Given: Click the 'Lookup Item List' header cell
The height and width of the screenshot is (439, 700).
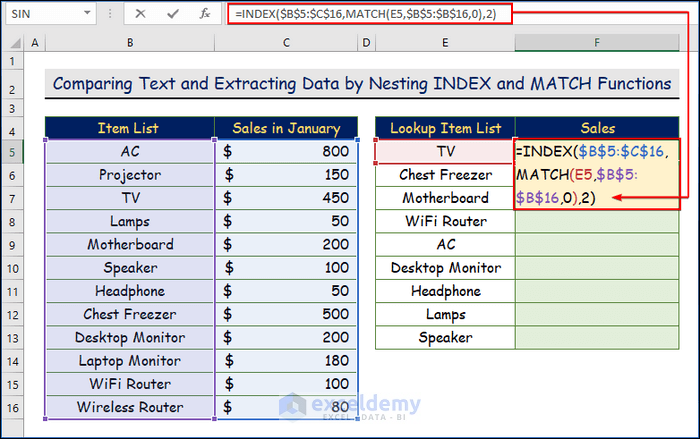Looking at the screenshot, I should [x=445, y=128].
